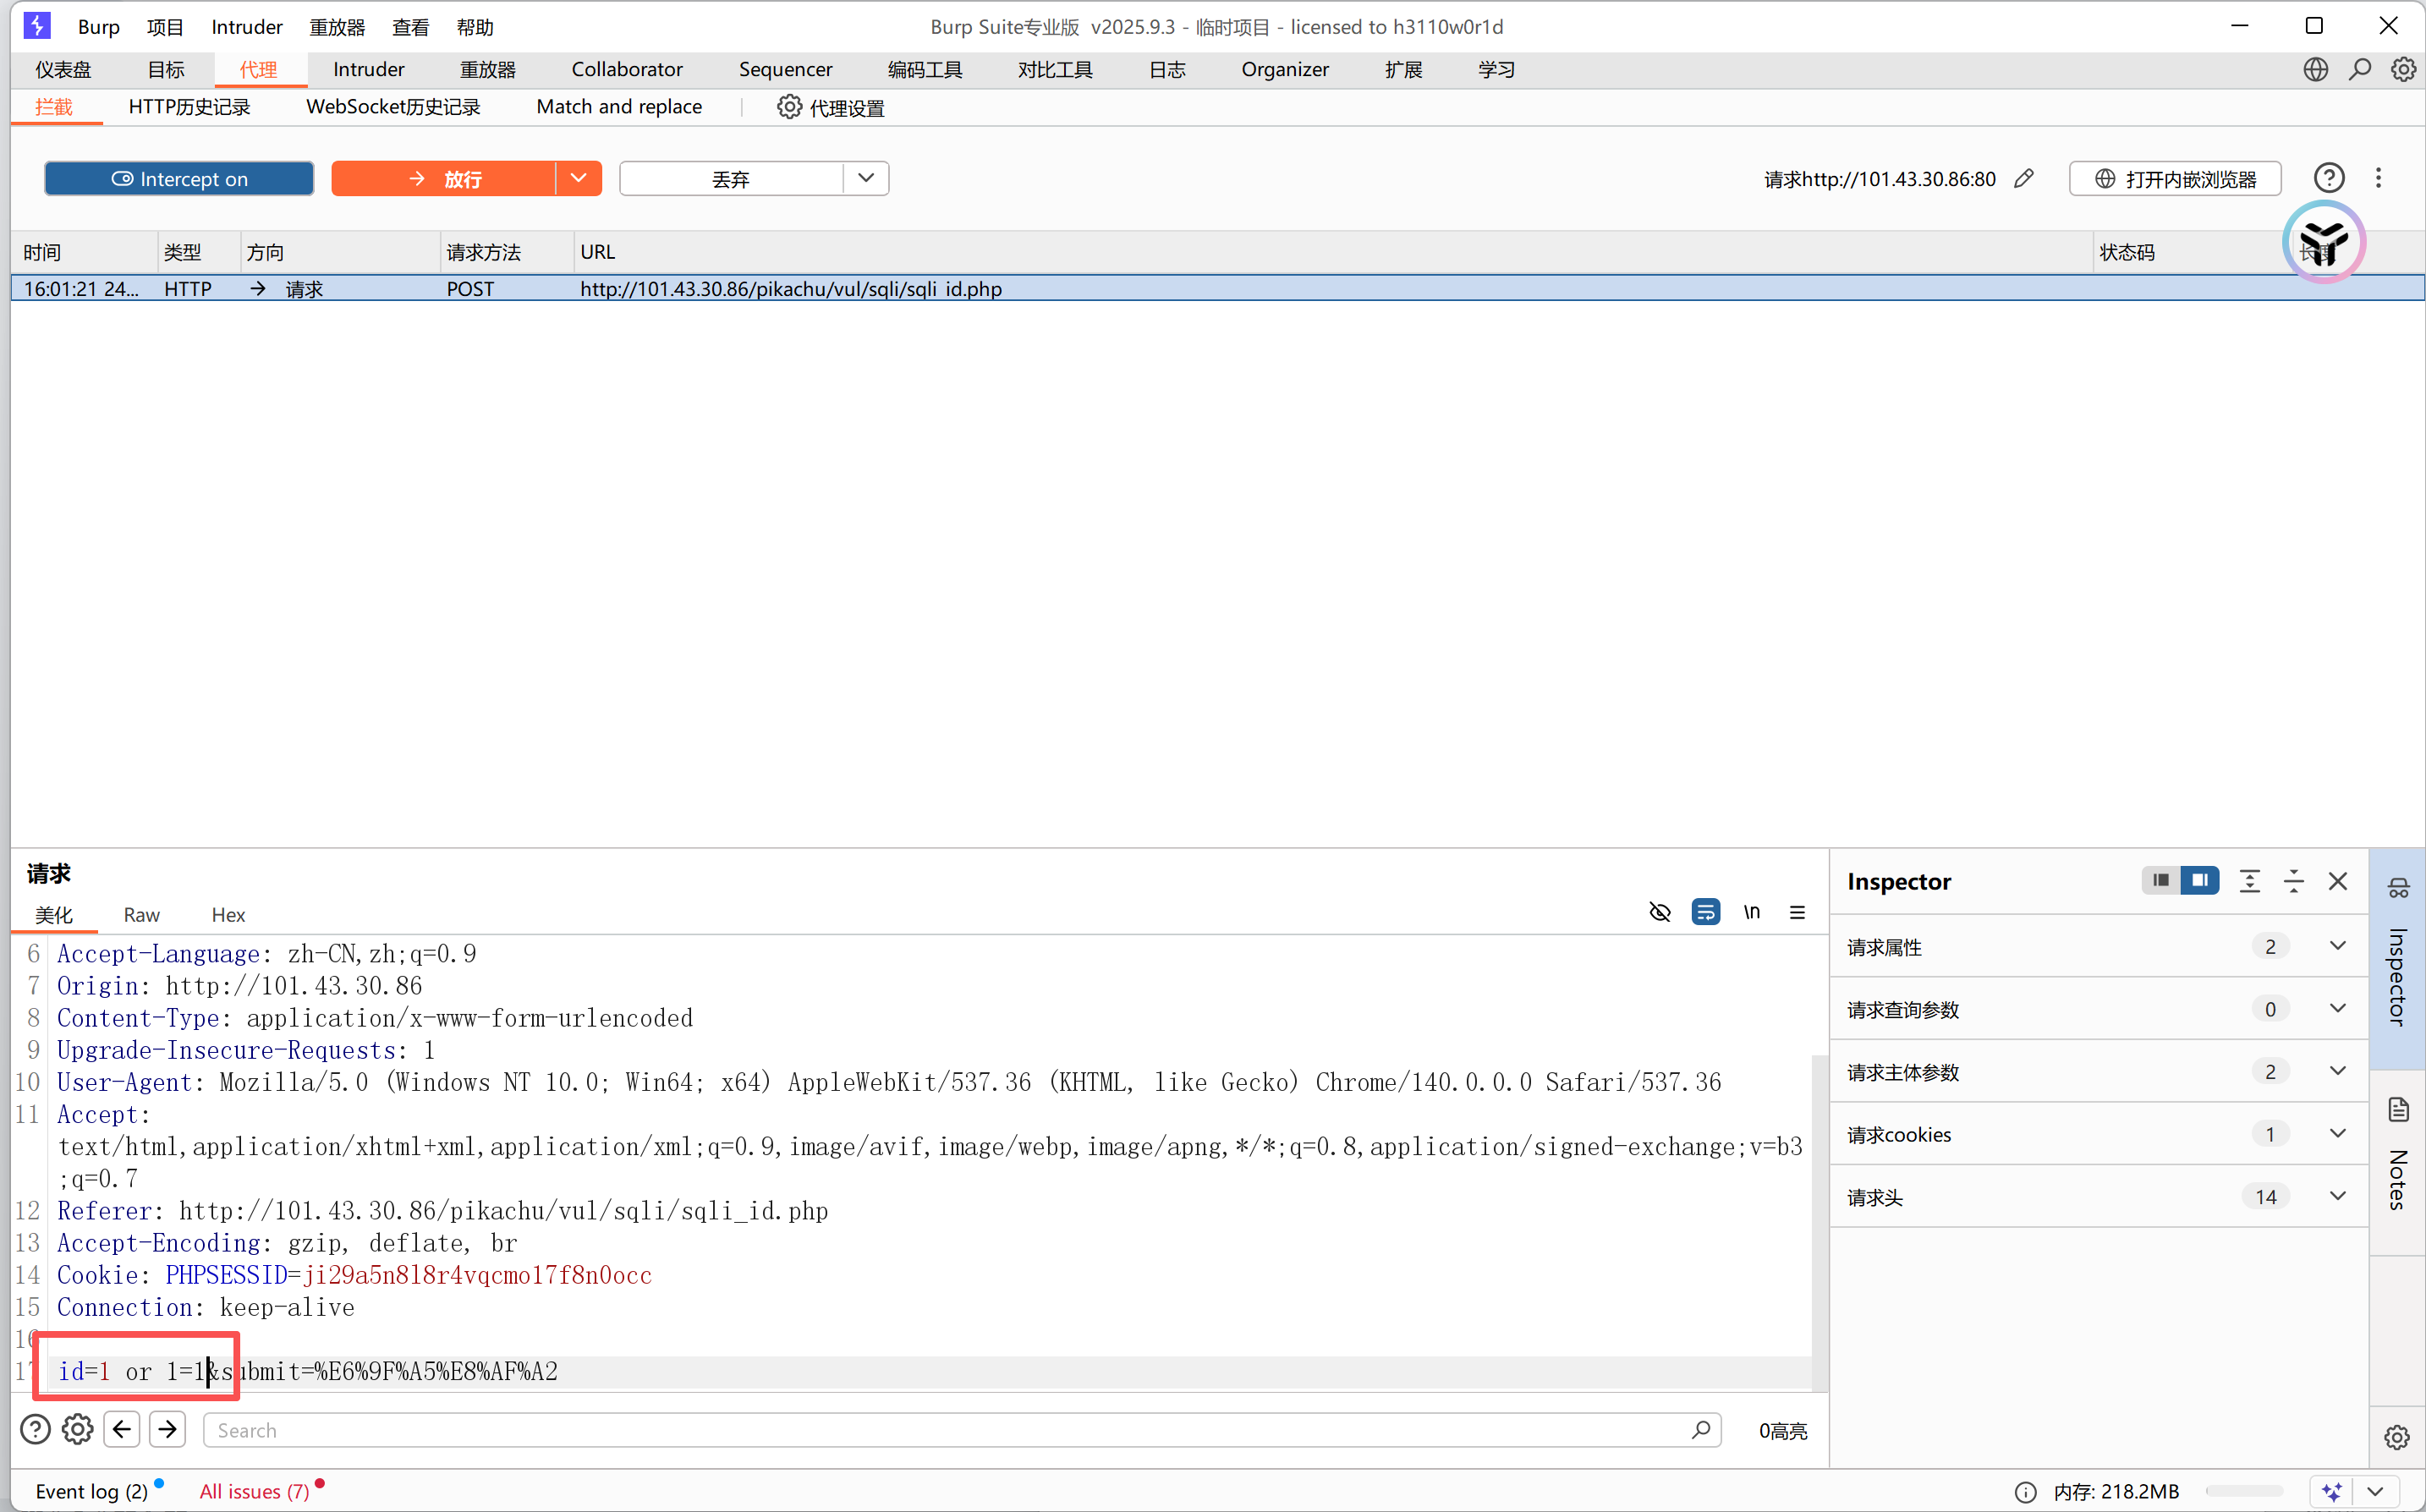Image resolution: width=2426 pixels, height=1512 pixels.
Task: Expand the 请求属性 section chevron
Action: coord(2338,946)
